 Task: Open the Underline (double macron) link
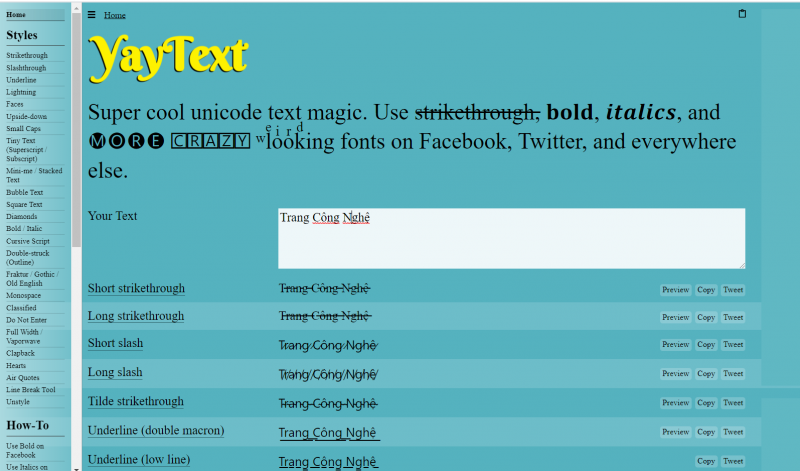(x=155, y=431)
